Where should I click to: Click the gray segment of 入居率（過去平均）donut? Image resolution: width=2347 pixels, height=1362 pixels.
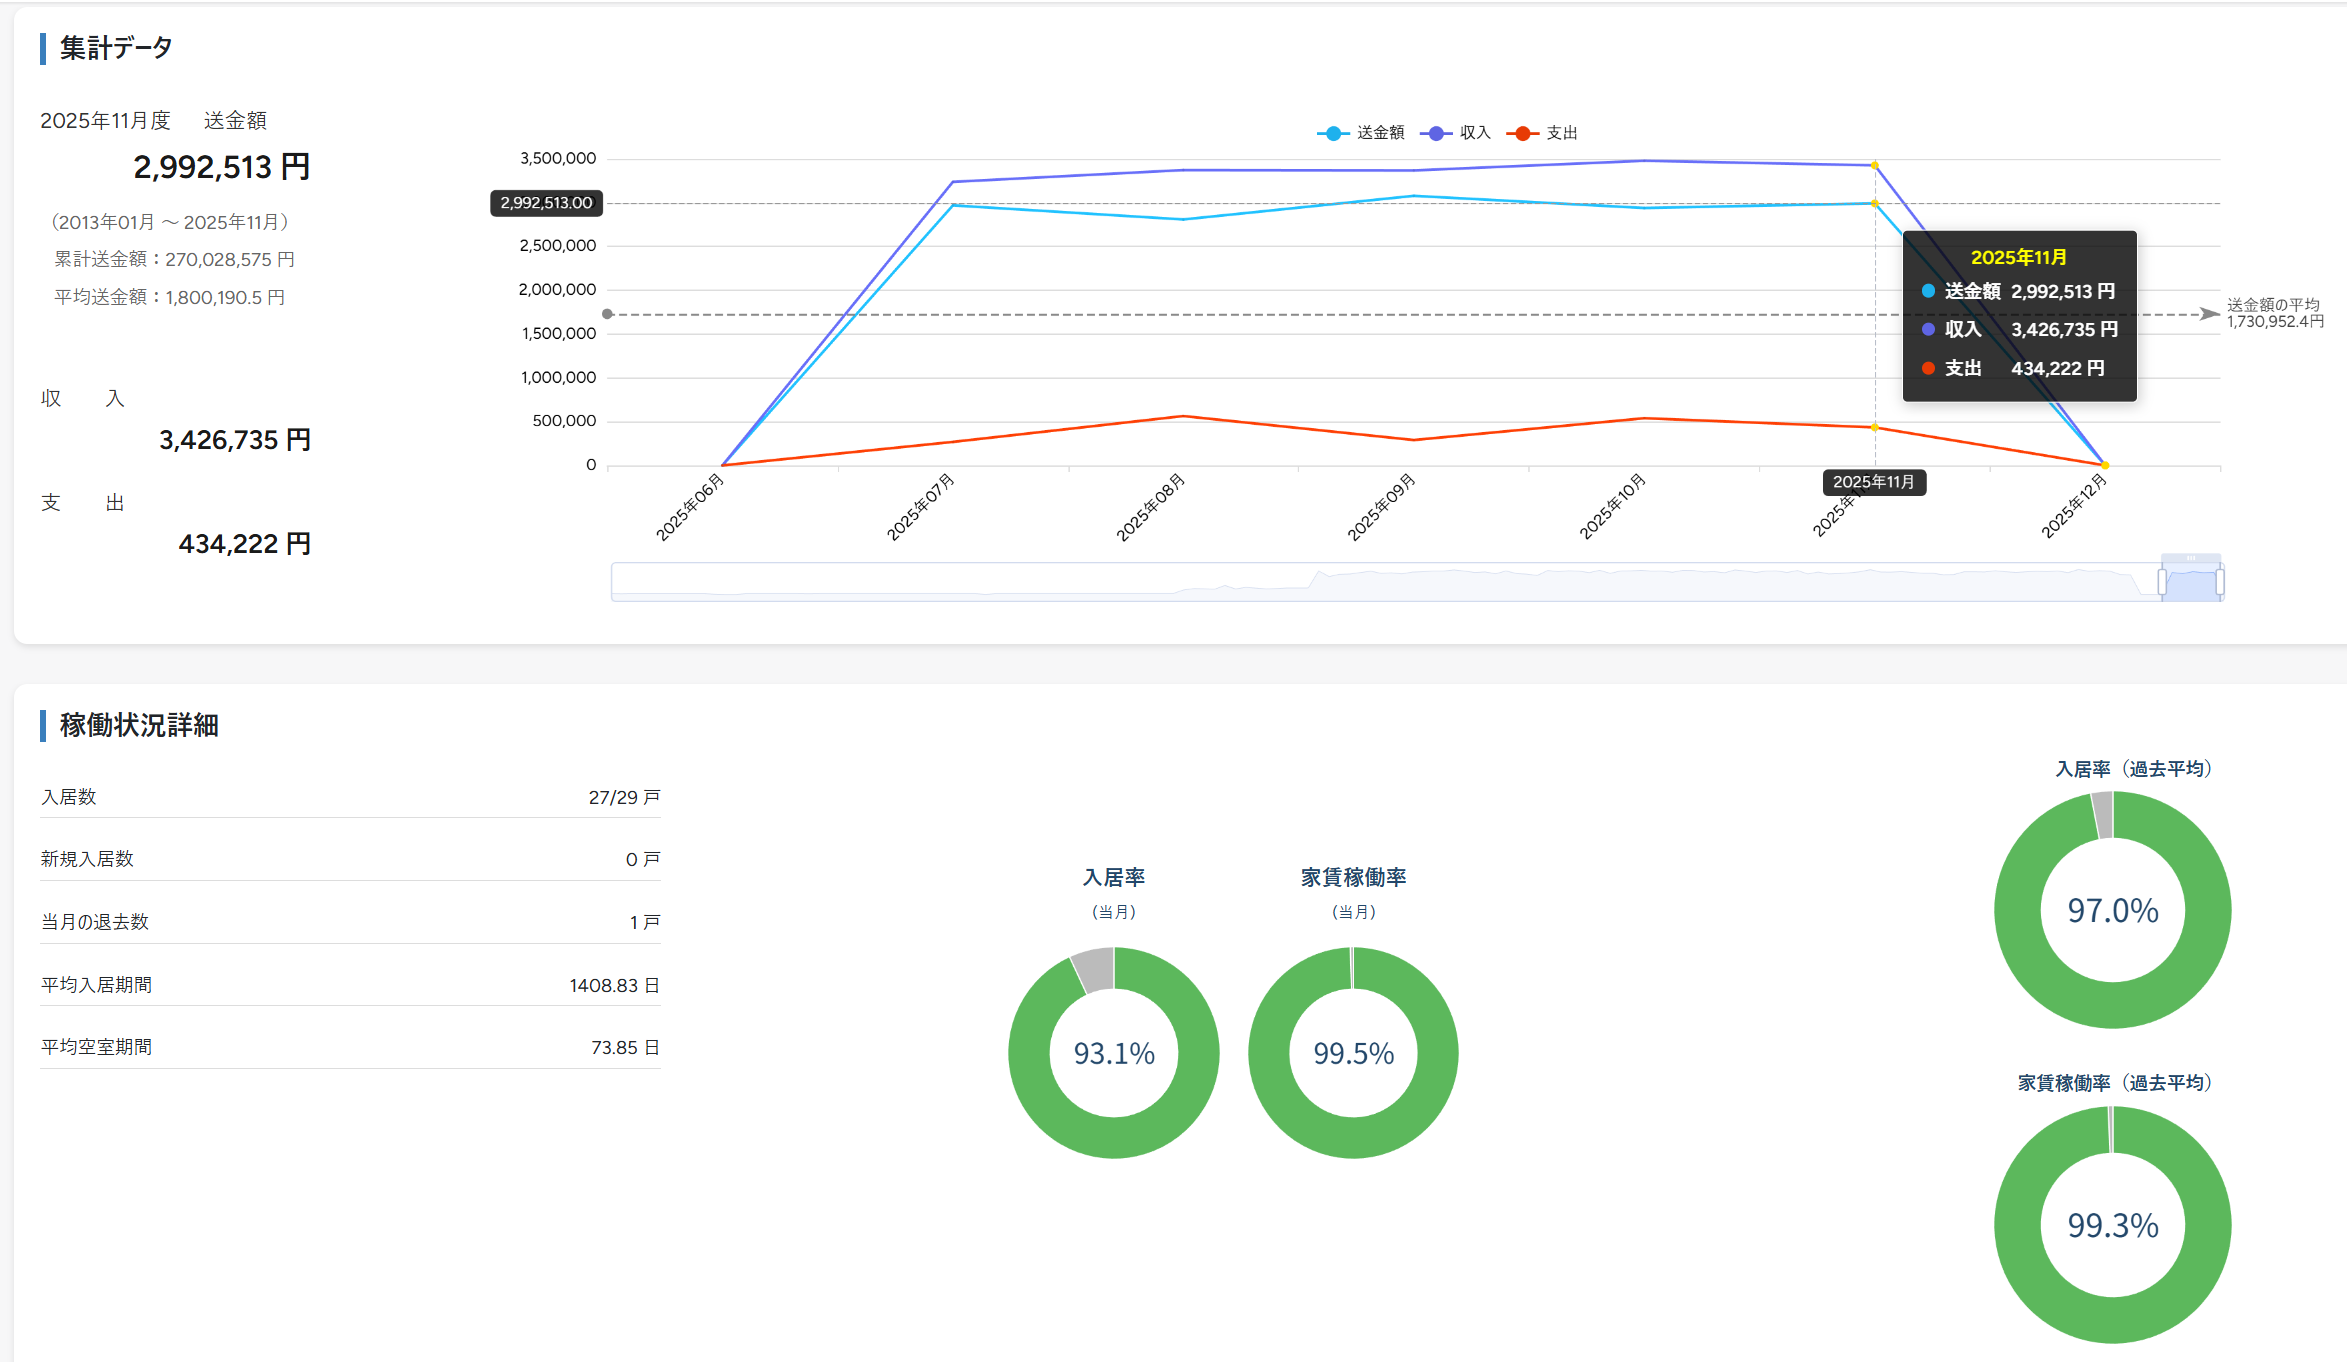tap(2105, 815)
